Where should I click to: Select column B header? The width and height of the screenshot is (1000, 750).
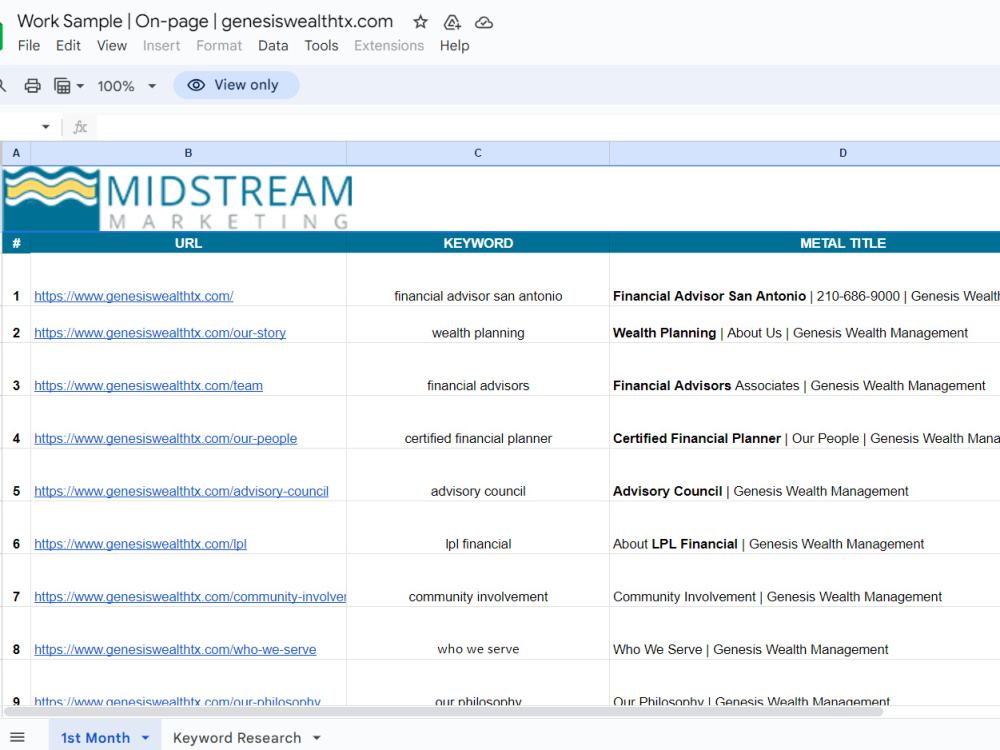point(188,153)
